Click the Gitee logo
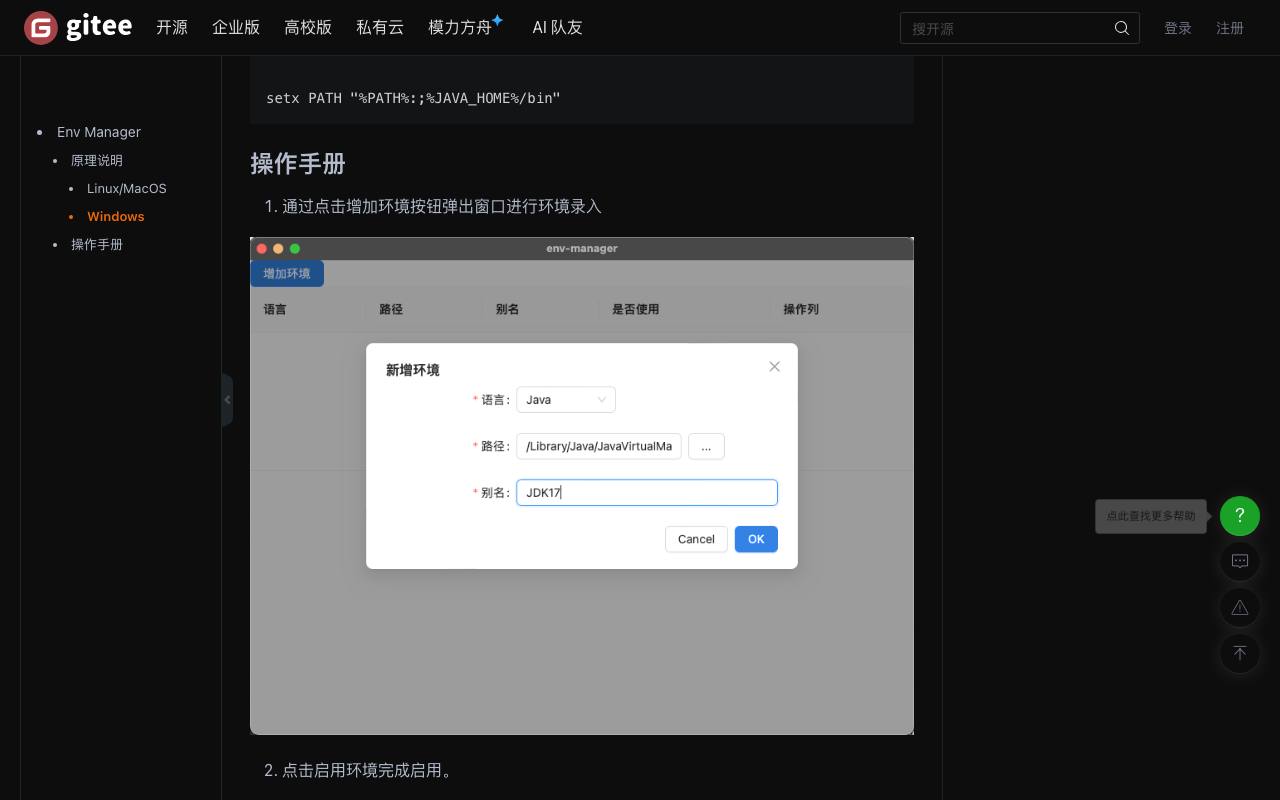The width and height of the screenshot is (1280, 800). (x=78, y=27)
